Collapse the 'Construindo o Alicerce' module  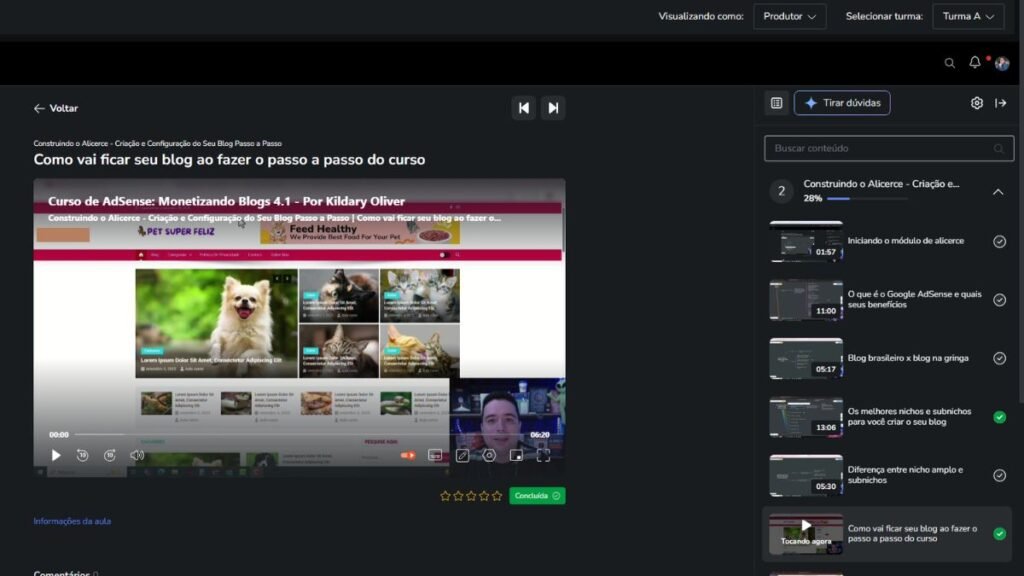coord(997,192)
